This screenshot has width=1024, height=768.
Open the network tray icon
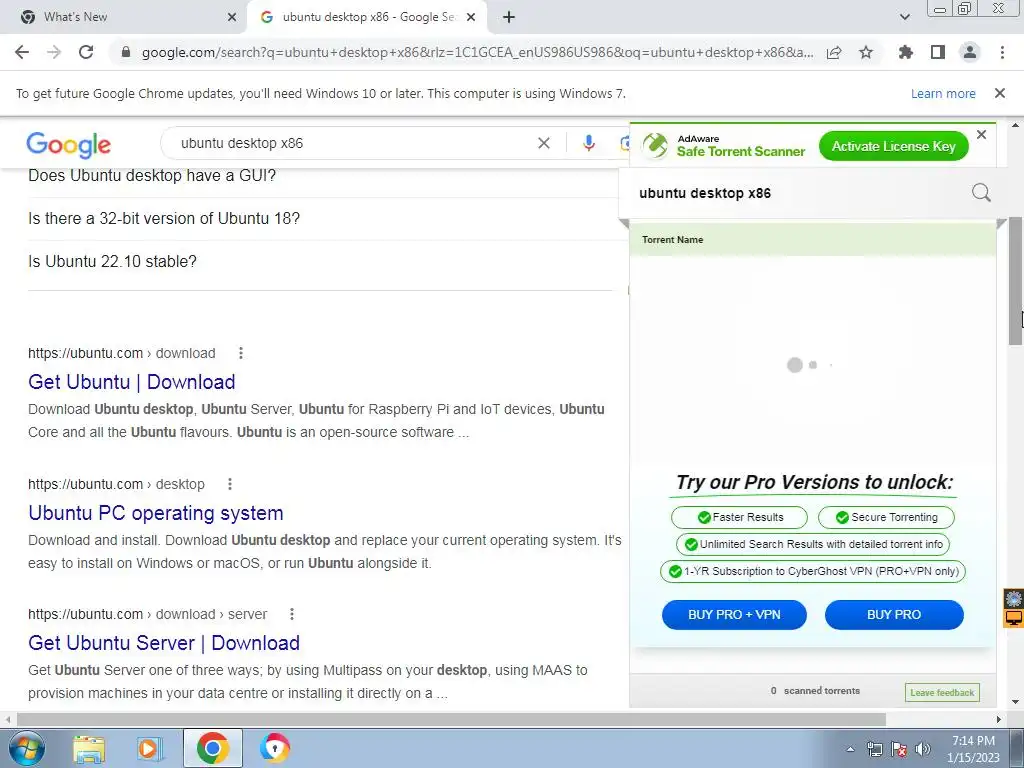pyautogui.click(x=874, y=749)
